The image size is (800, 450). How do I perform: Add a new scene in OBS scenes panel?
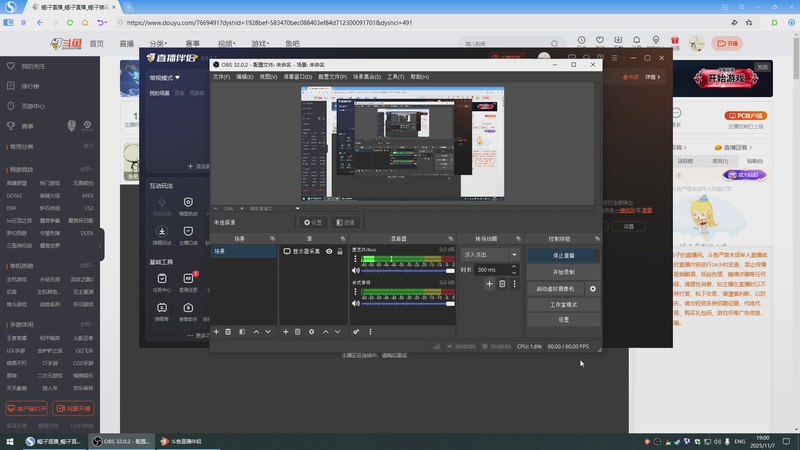(x=216, y=332)
